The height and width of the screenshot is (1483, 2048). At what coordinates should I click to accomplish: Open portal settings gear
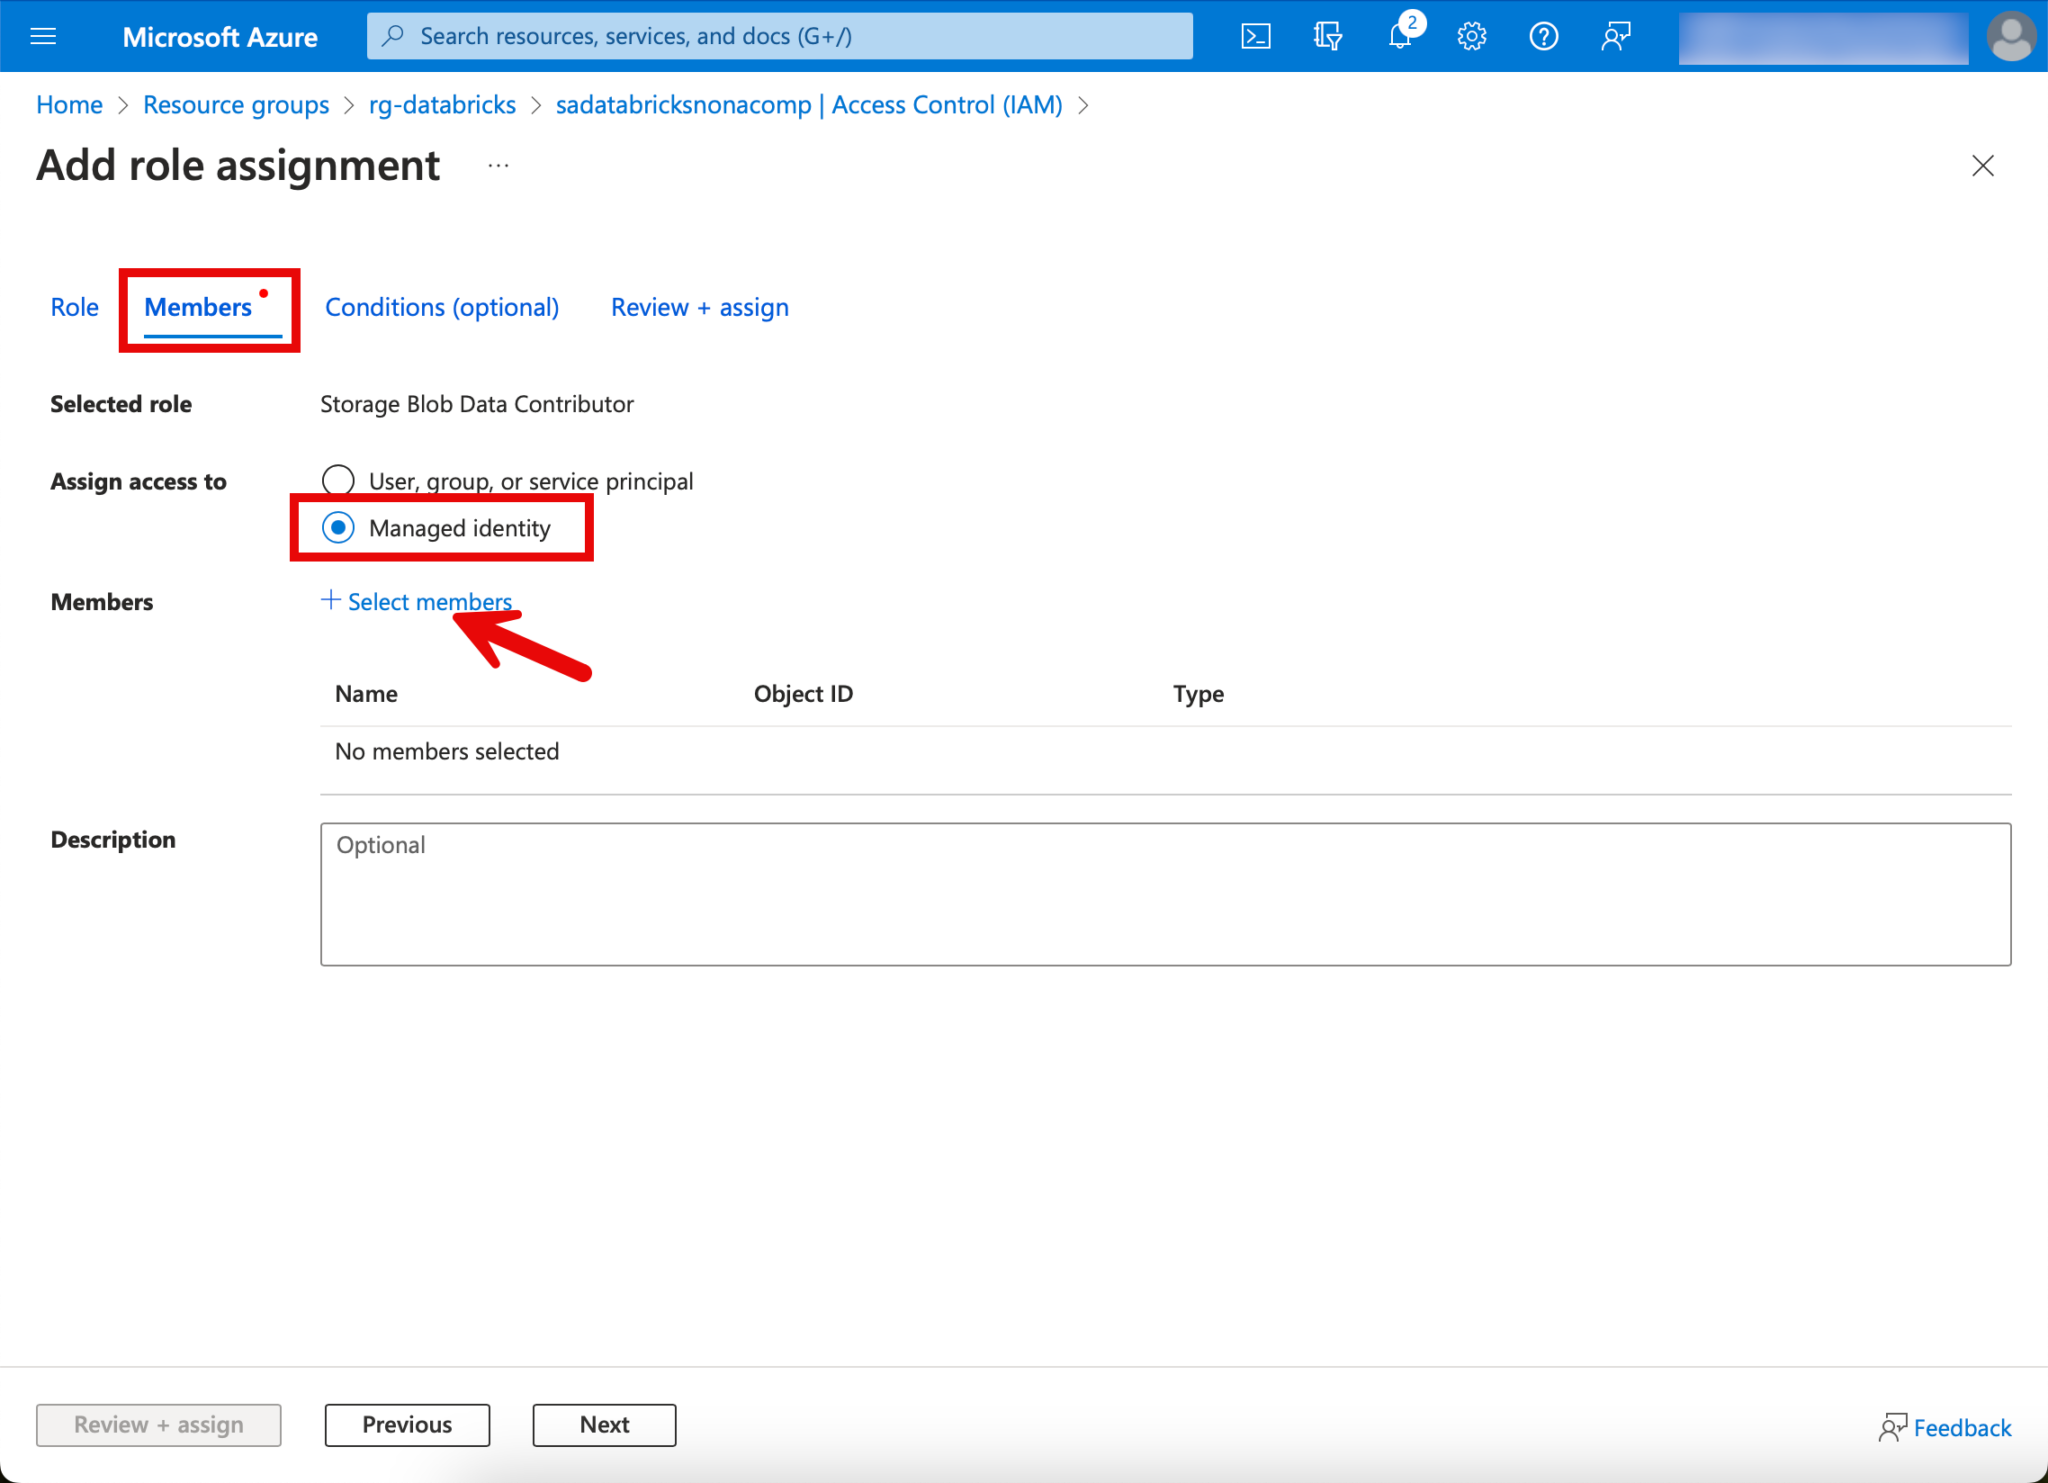coord(1471,37)
